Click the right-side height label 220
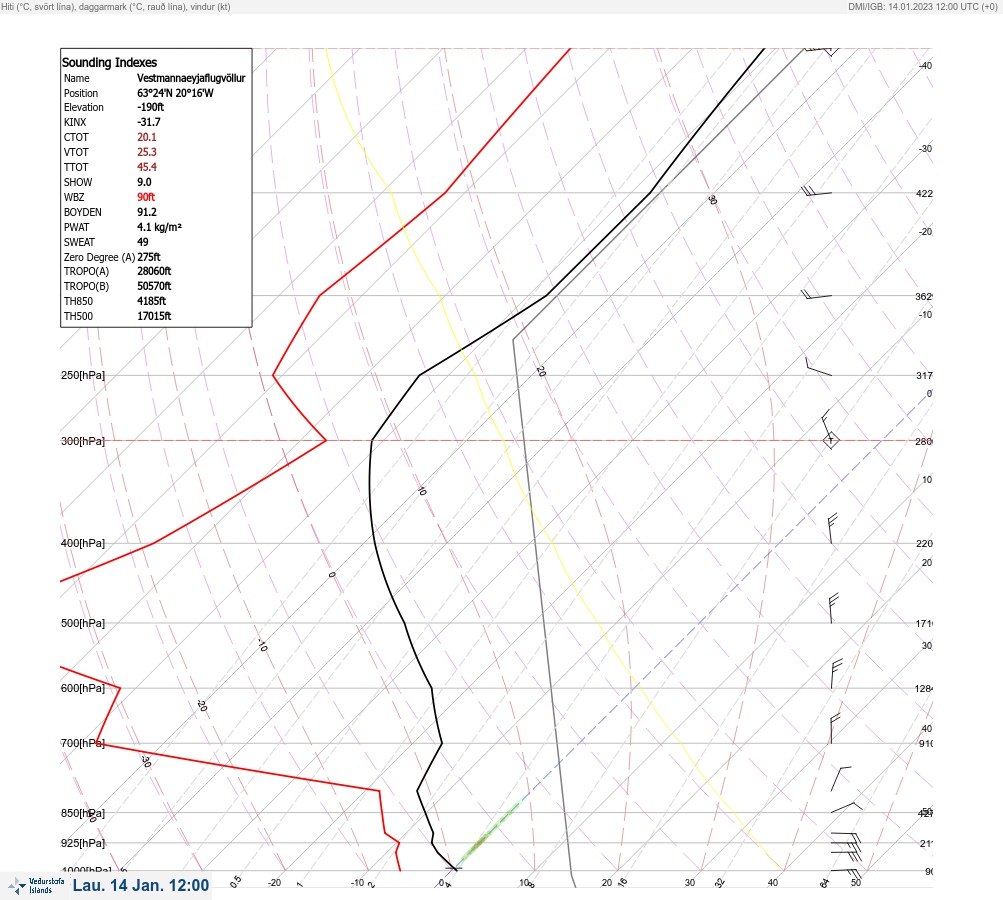 click(924, 543)
